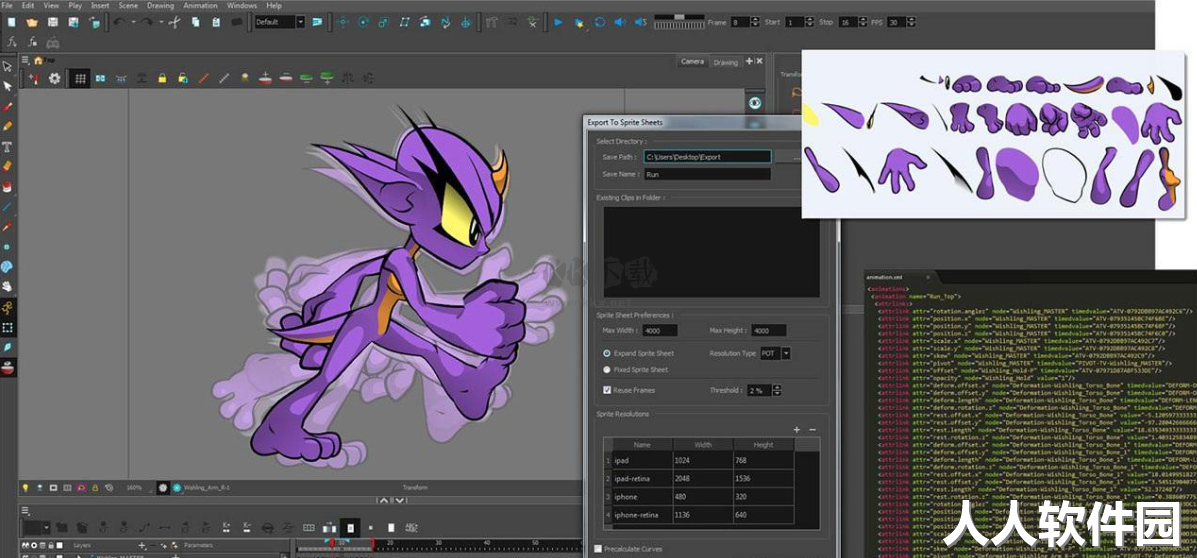Open the Animation menu
Viewport: 1197px width, 558px height.
(x=200, y=5)
